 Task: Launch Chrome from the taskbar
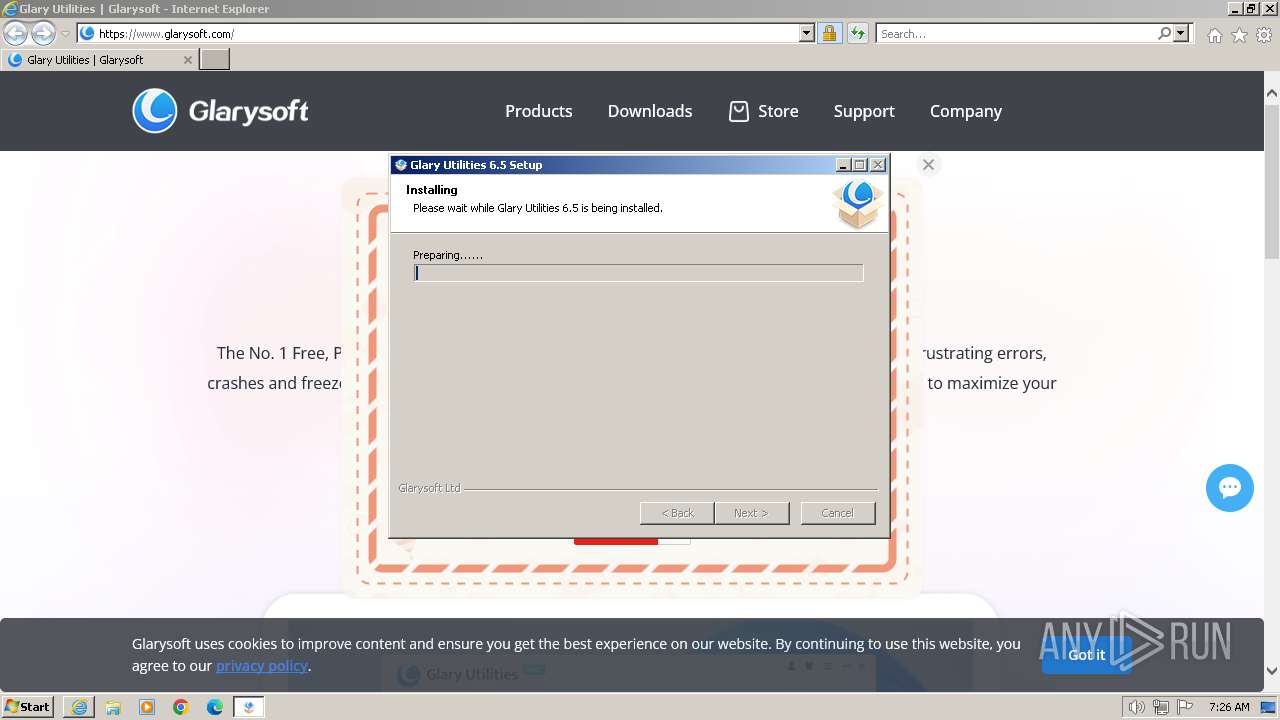click(181, 707)
